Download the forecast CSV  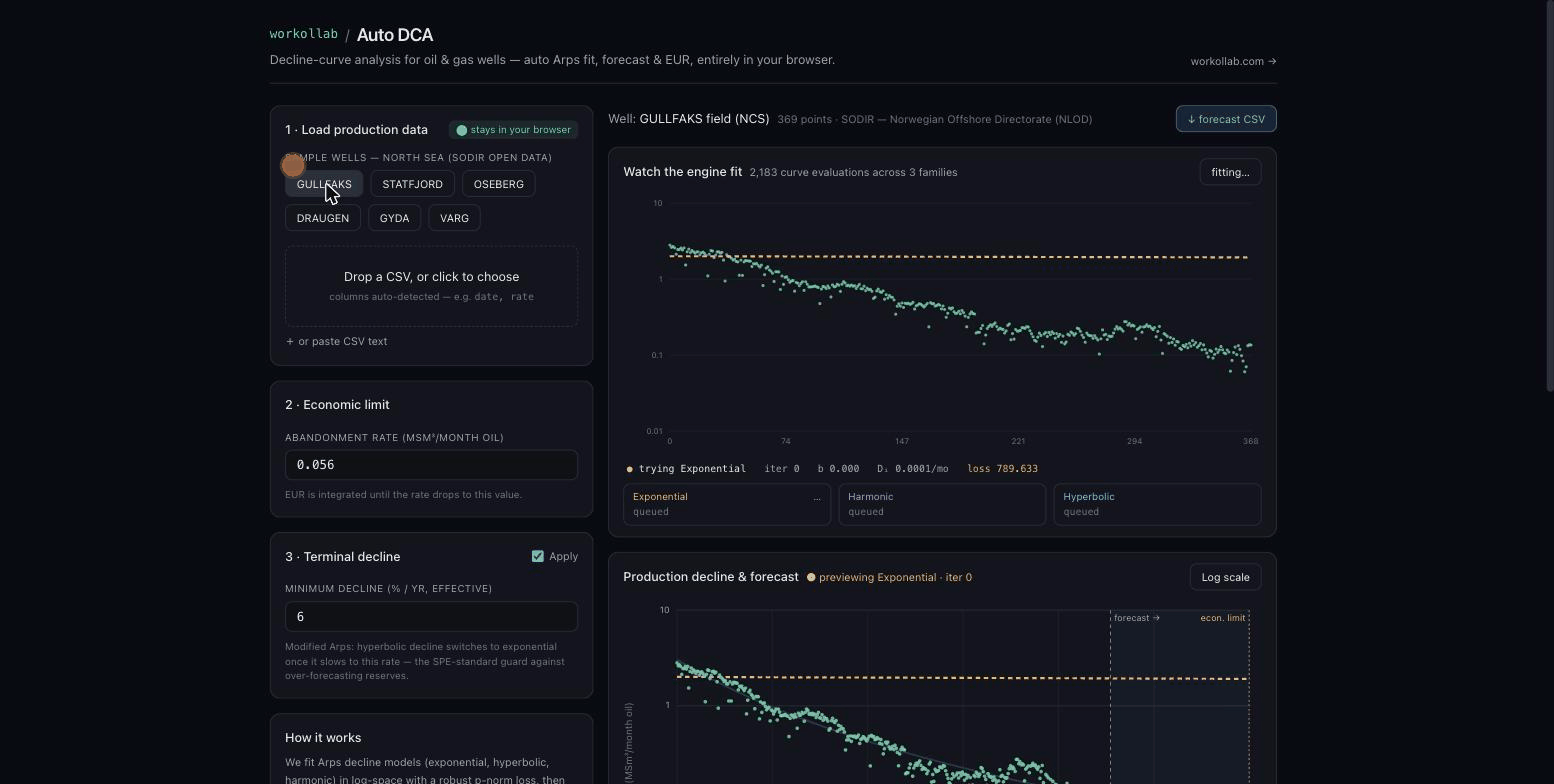coord(1226,119)
